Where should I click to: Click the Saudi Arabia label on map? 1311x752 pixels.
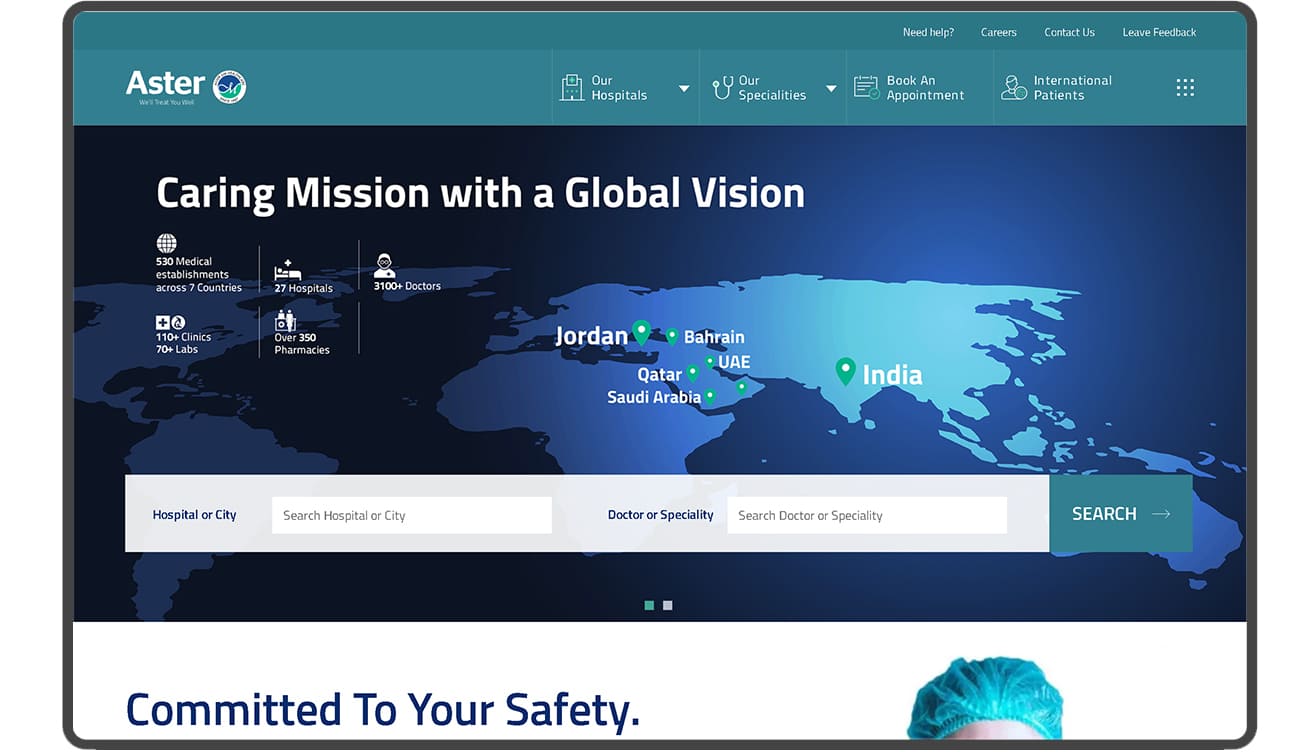pyautogui.click(x=654, y=397)
